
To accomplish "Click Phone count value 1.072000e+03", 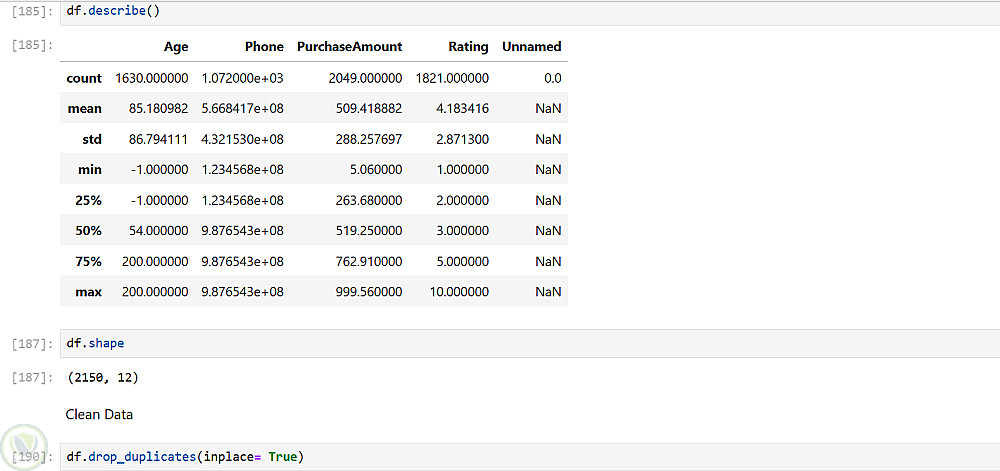I will pos(242,78).
